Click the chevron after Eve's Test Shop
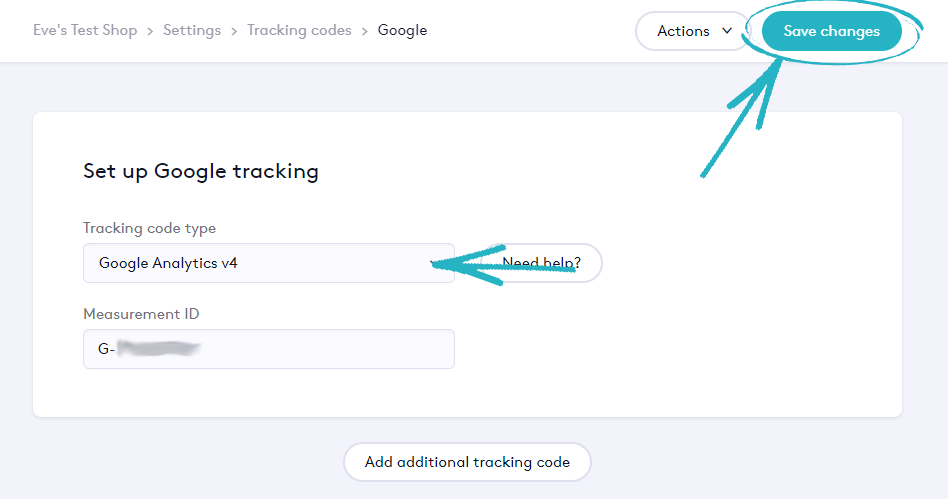948x499 pixels. click(150, 31)
